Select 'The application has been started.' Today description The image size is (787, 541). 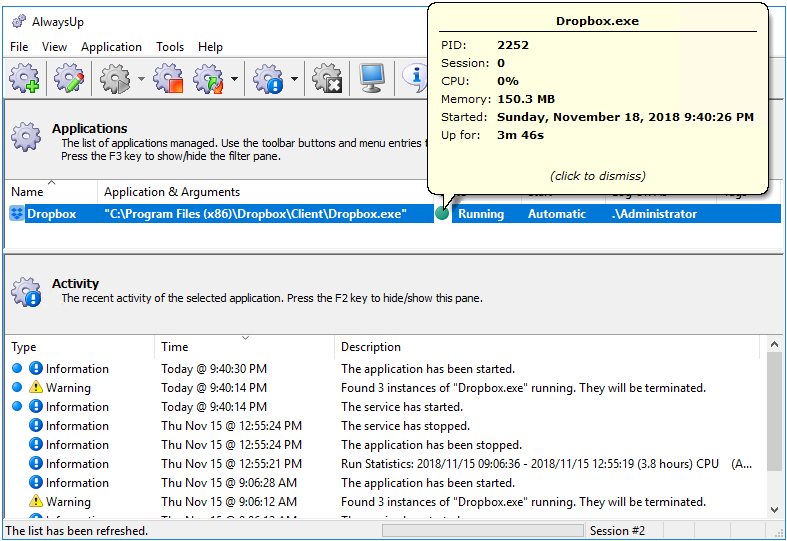[428, 369]
